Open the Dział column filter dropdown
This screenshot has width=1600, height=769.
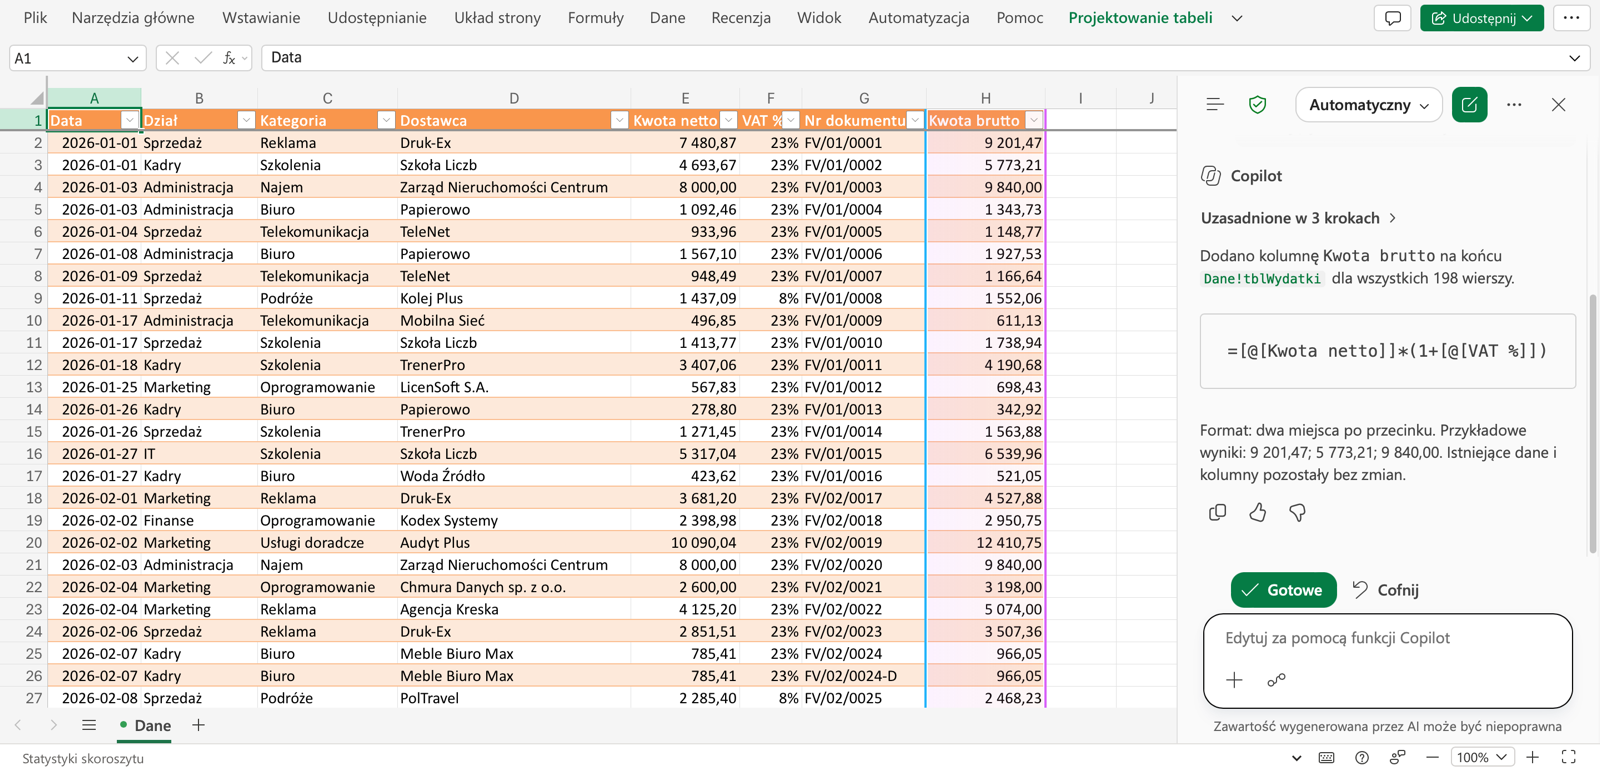pos(246,120)
